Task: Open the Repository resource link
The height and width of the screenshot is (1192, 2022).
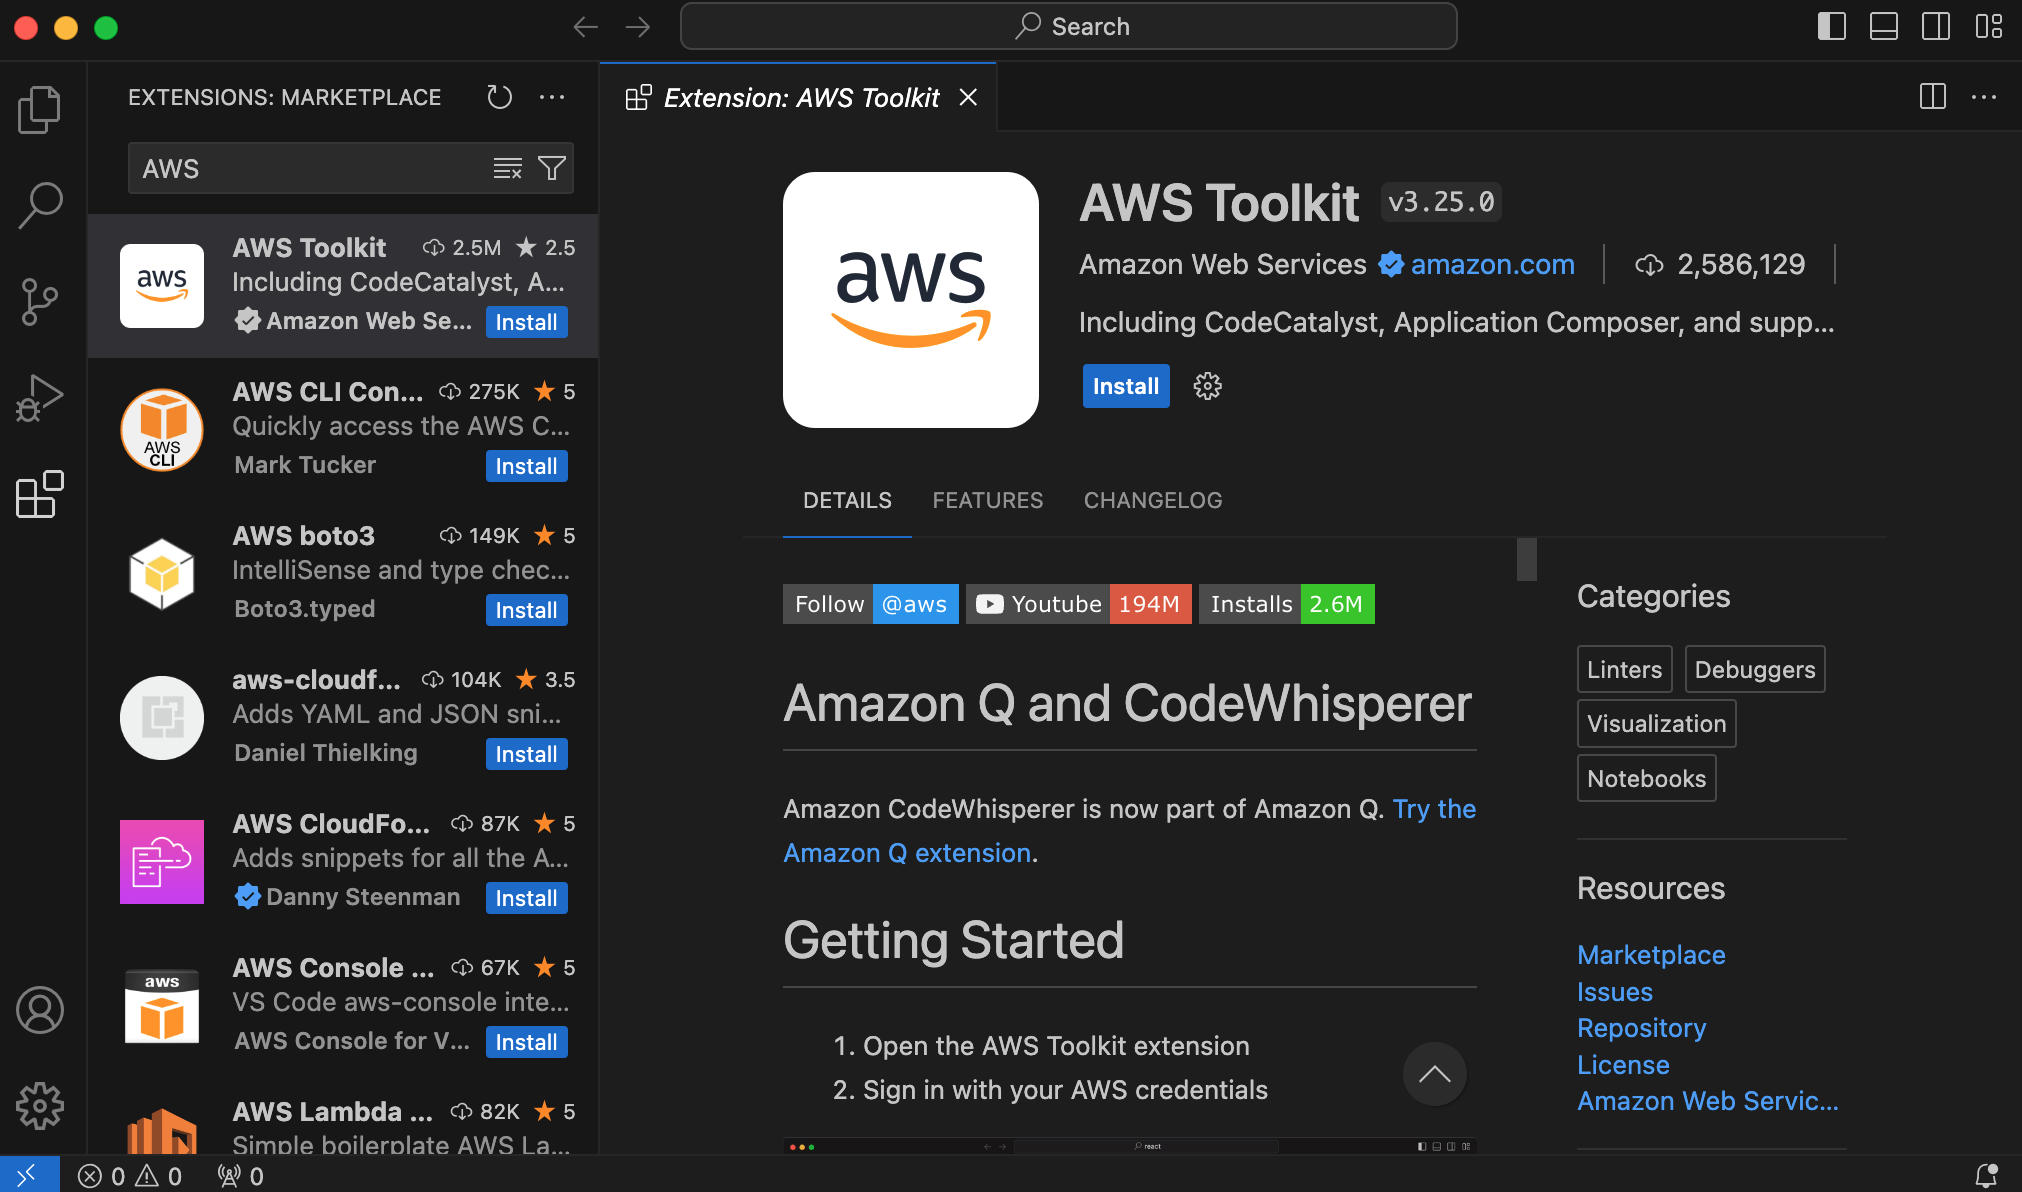Action: (1642, 1028)
